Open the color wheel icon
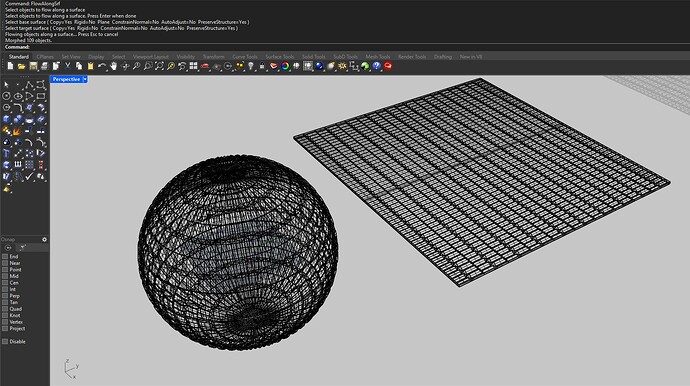Screen dimensions: 690x386 click(x=285, y=66)
